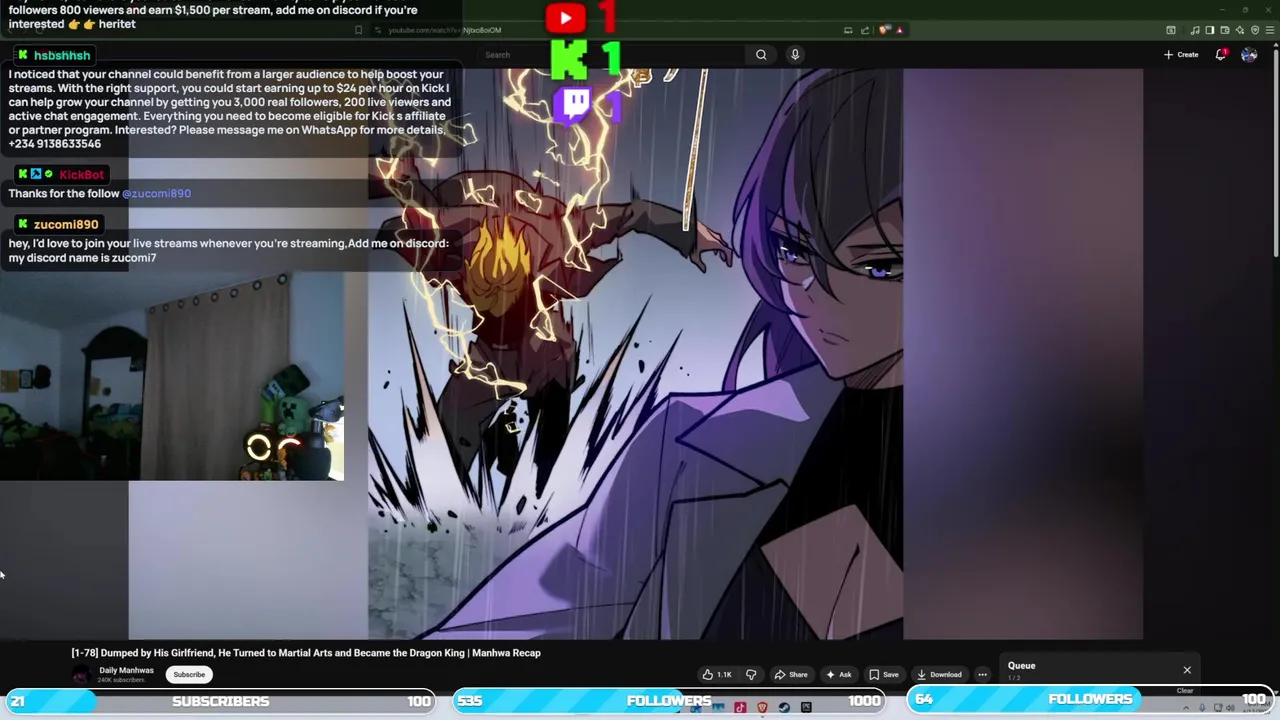Image resolution: width=1280 pixels, height=720 pixels.
Task: Open the YouTube account avatar menu
Action: (1249, 55)
